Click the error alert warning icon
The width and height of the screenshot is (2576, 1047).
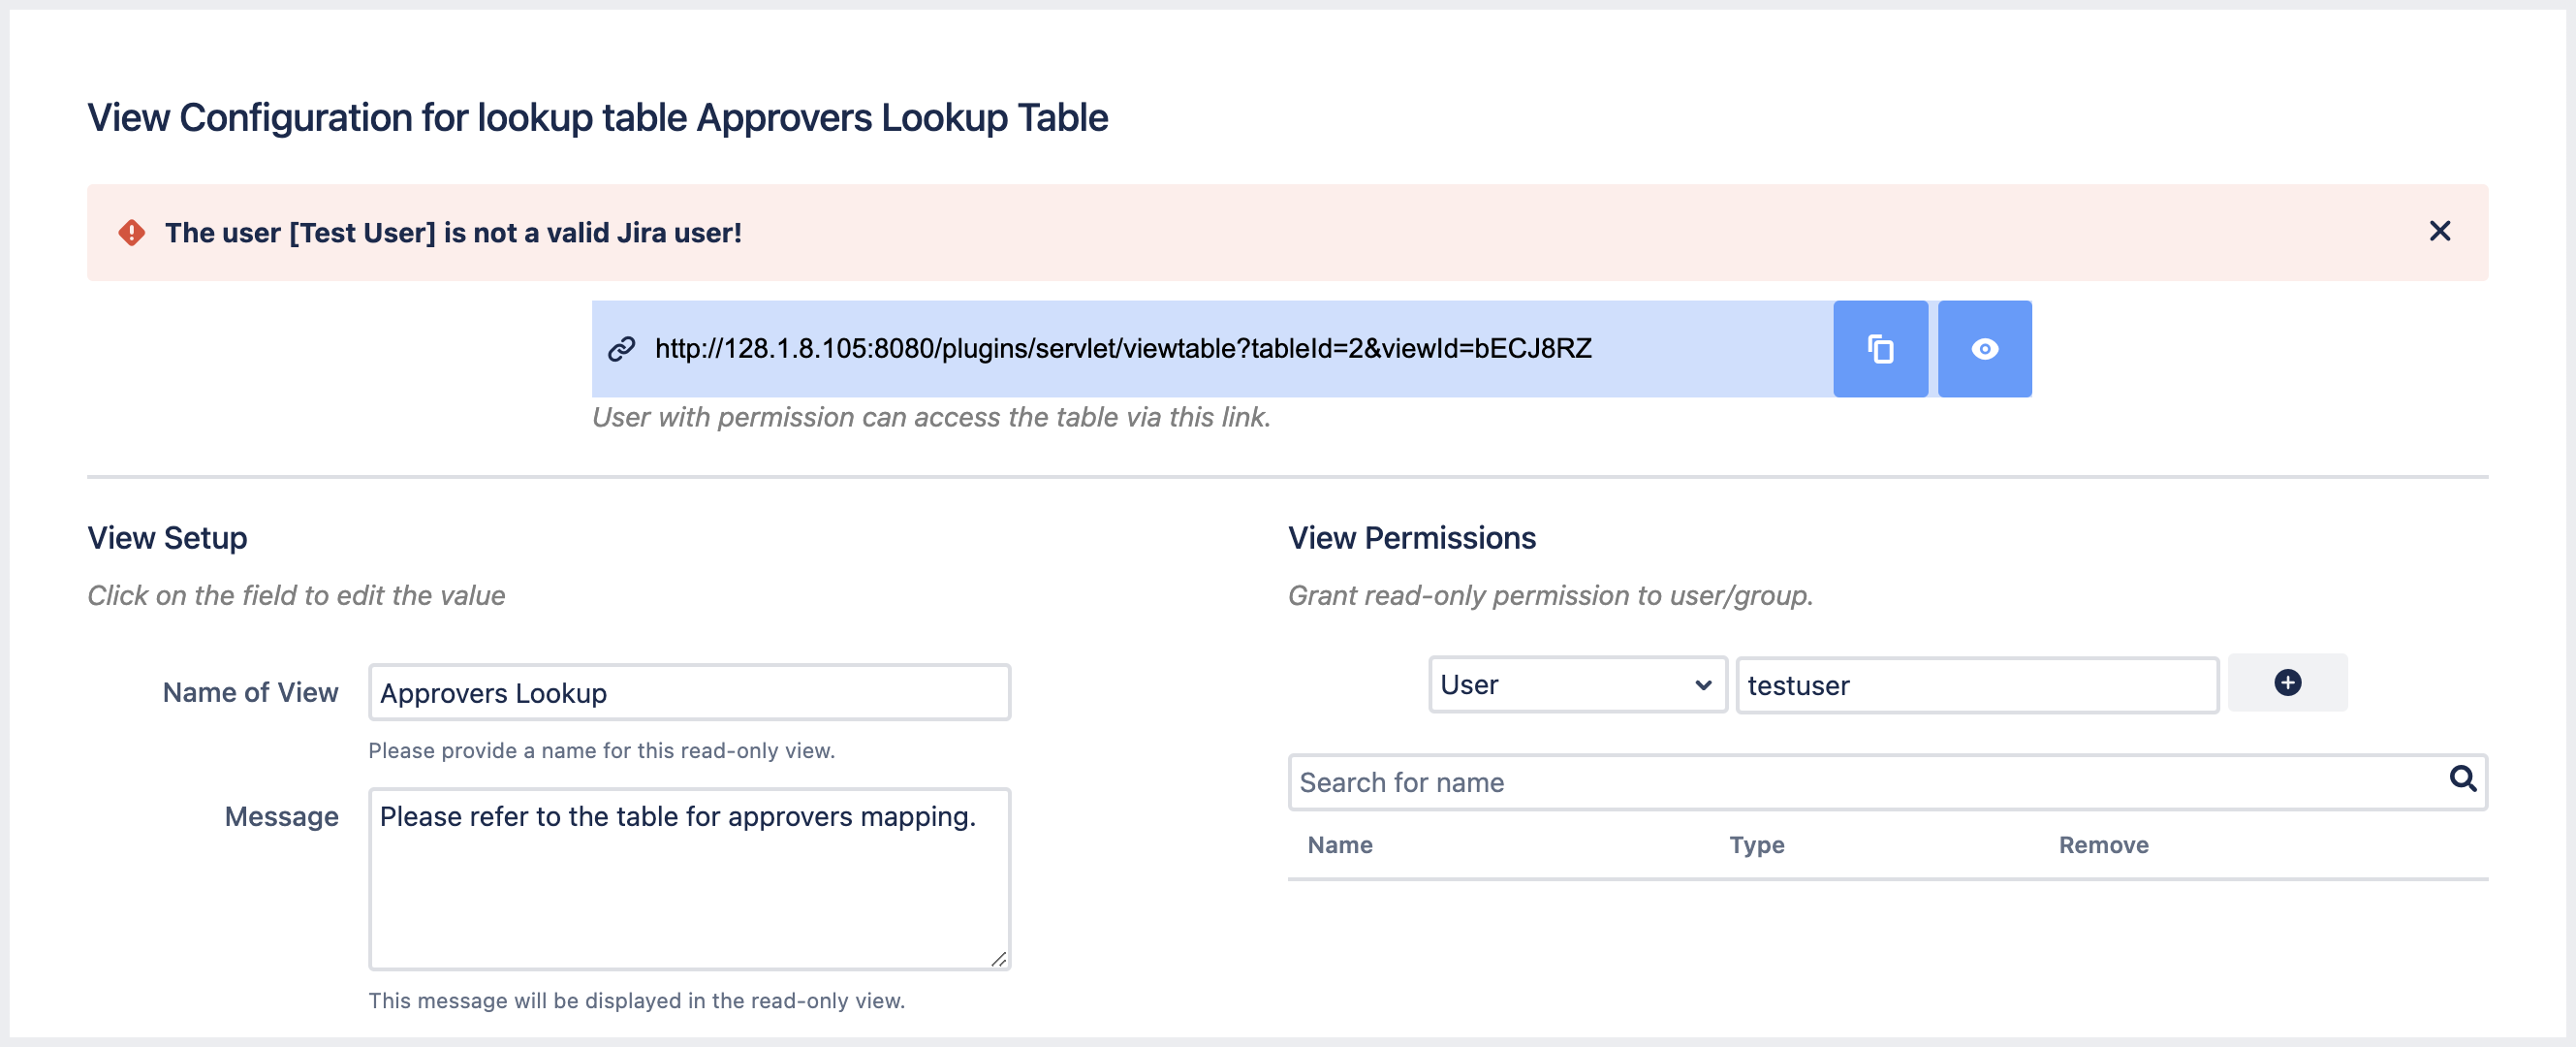coord(130,231)
